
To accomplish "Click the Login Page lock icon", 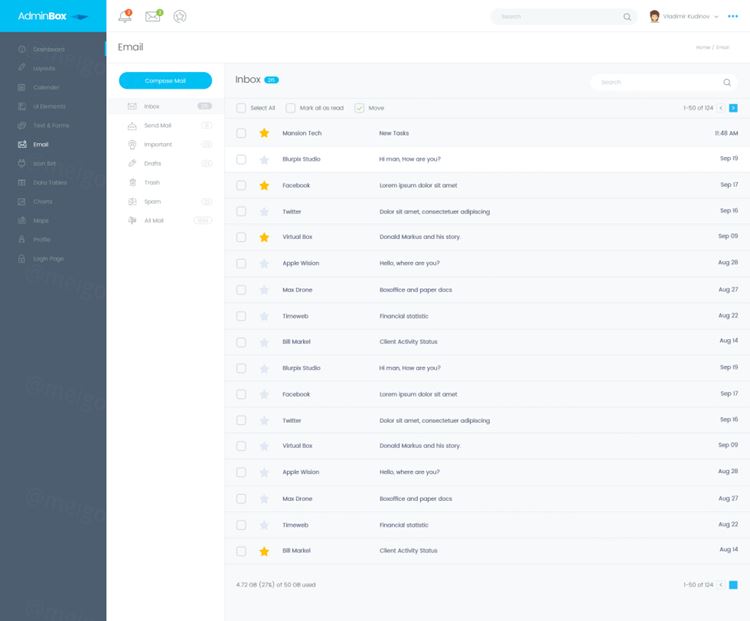I will (x=22, y=258).
